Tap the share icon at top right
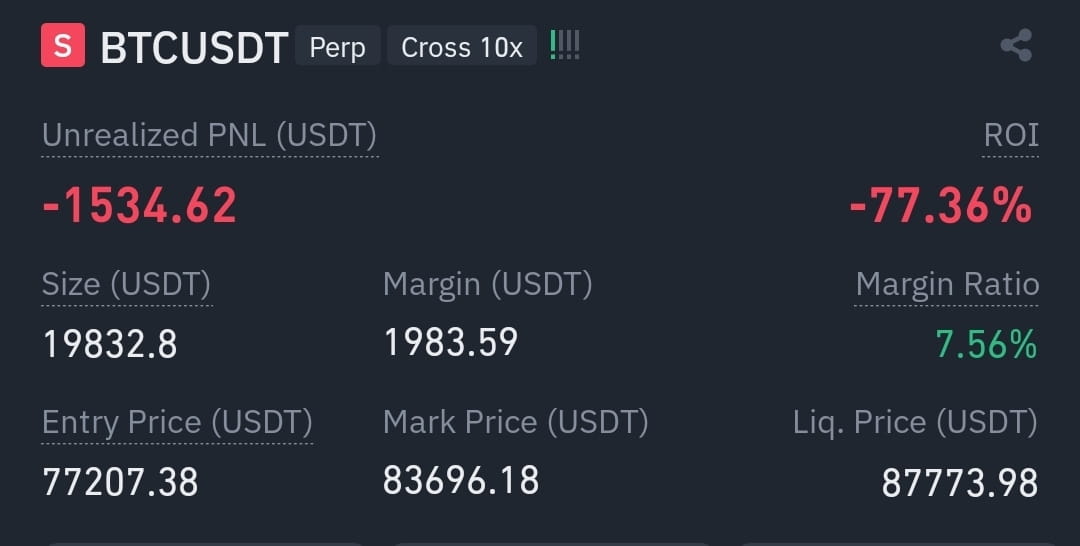The image size is (1080, 546). [x=1016, y=45]
